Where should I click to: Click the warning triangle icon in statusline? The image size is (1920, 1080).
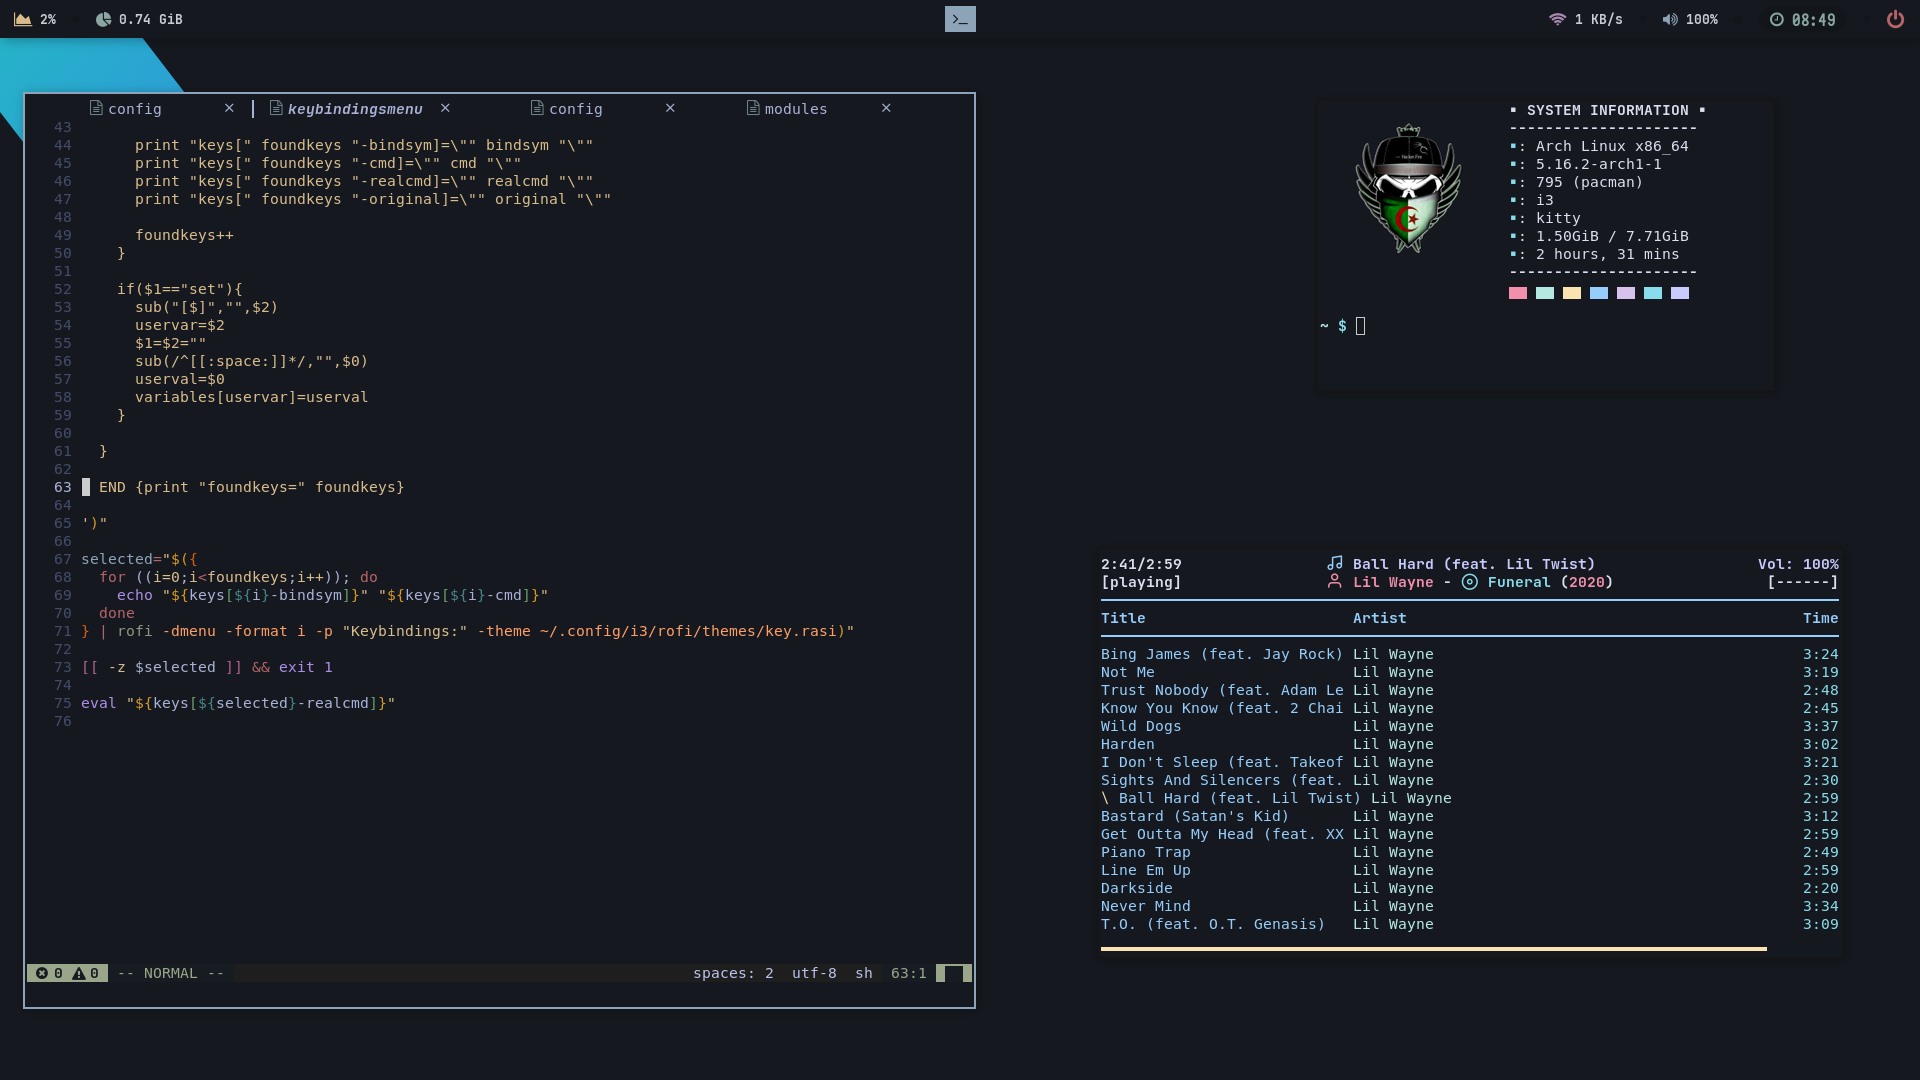pyautogui.click(x=79, y=973)
